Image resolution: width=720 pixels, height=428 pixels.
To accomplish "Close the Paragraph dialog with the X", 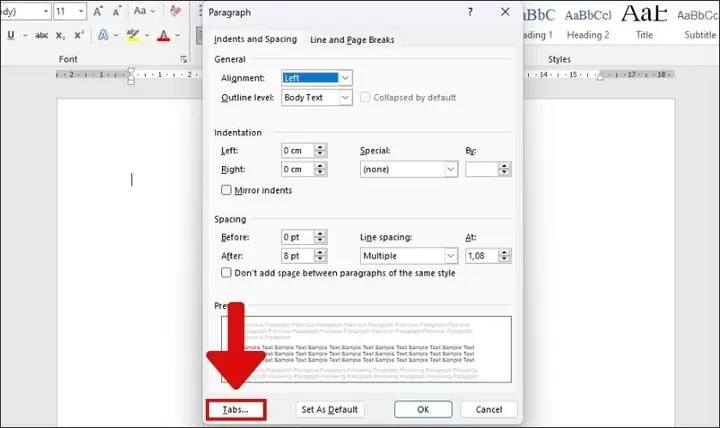I will pos(505,12).
